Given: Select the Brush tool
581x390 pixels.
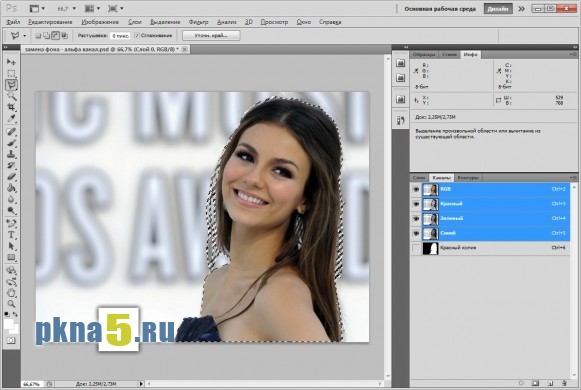Looking at the screenshot, I should click(x=11, y=143).
